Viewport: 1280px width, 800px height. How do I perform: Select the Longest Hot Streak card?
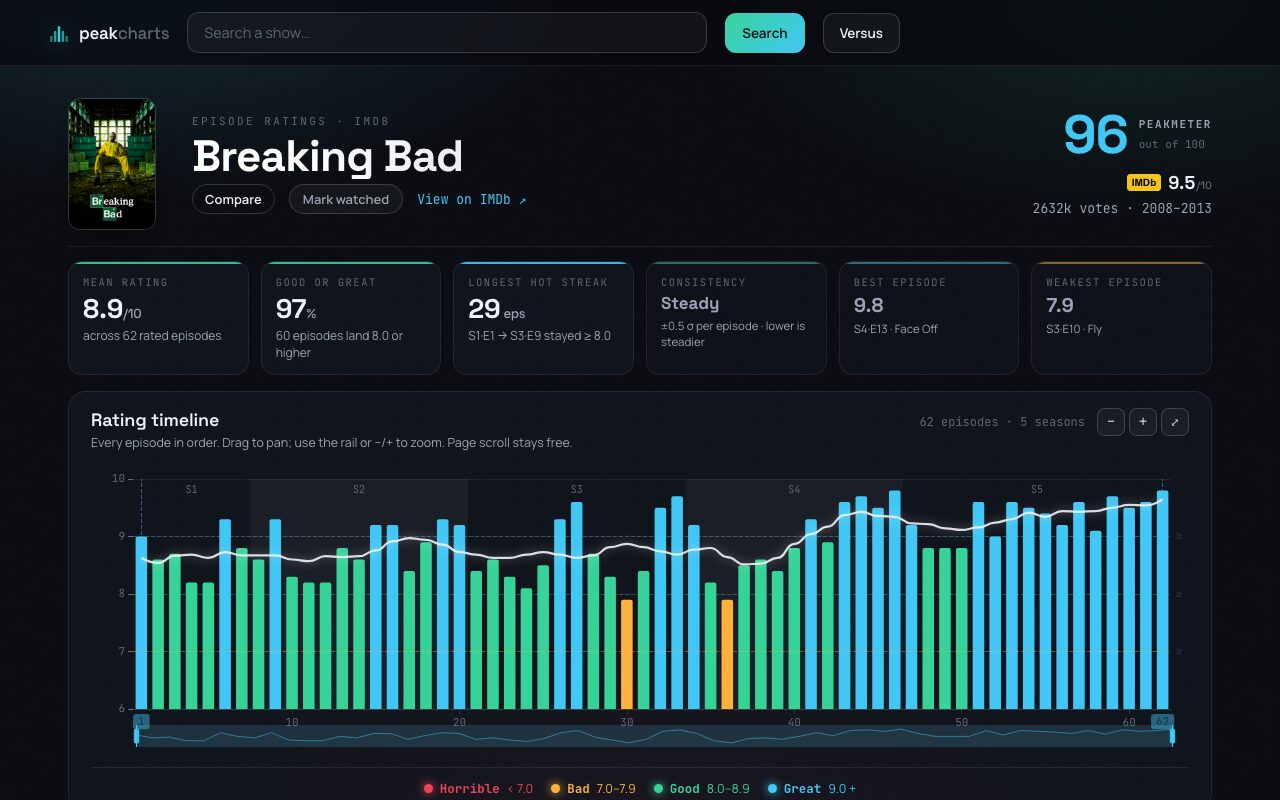coord(543,318)
